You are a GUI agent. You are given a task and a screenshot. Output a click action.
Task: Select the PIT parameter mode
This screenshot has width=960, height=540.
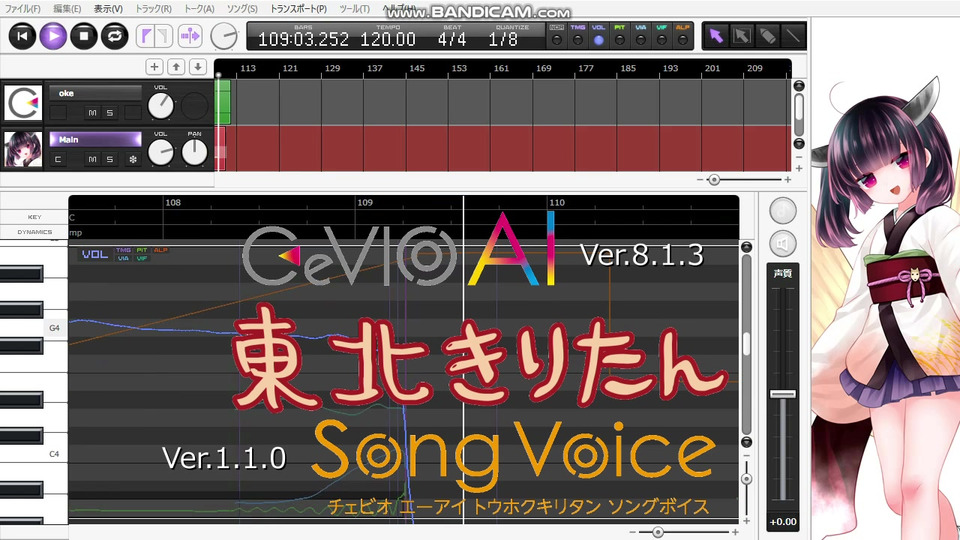pos(620,36)
